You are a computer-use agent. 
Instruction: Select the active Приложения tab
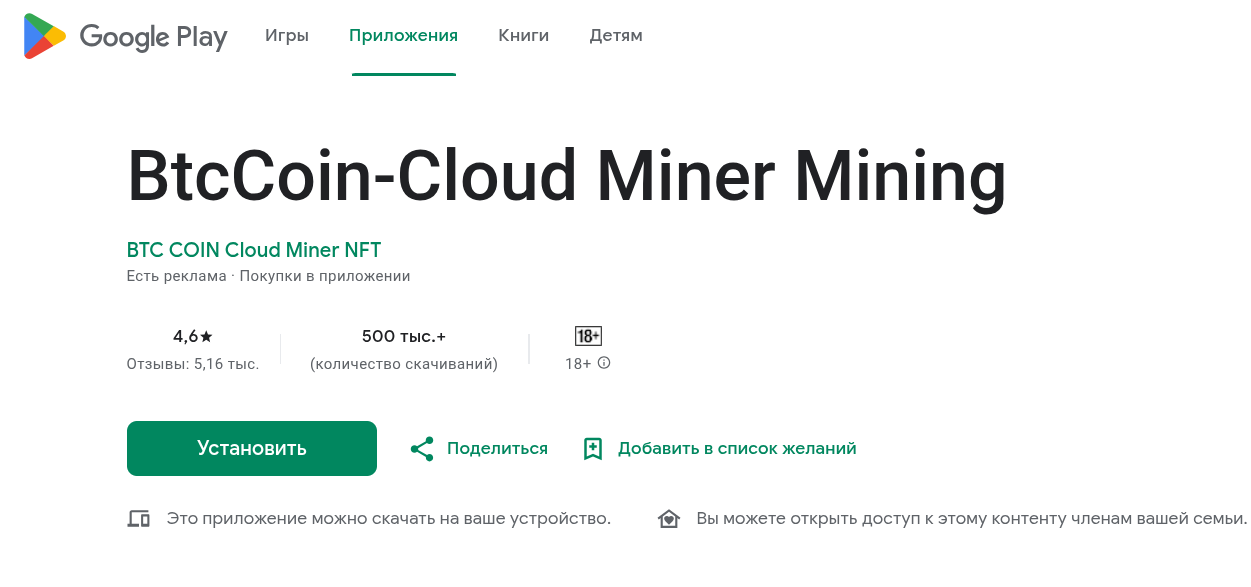(404, 35)
